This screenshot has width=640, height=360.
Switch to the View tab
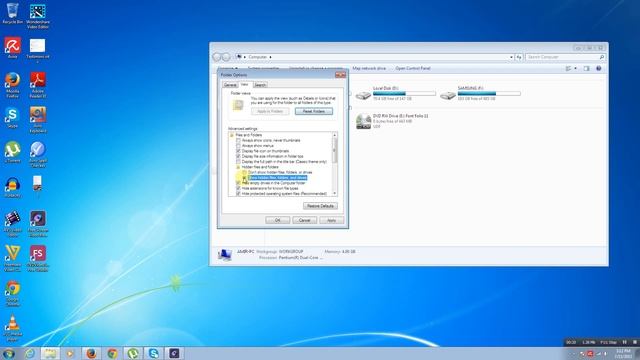(244, 84)
